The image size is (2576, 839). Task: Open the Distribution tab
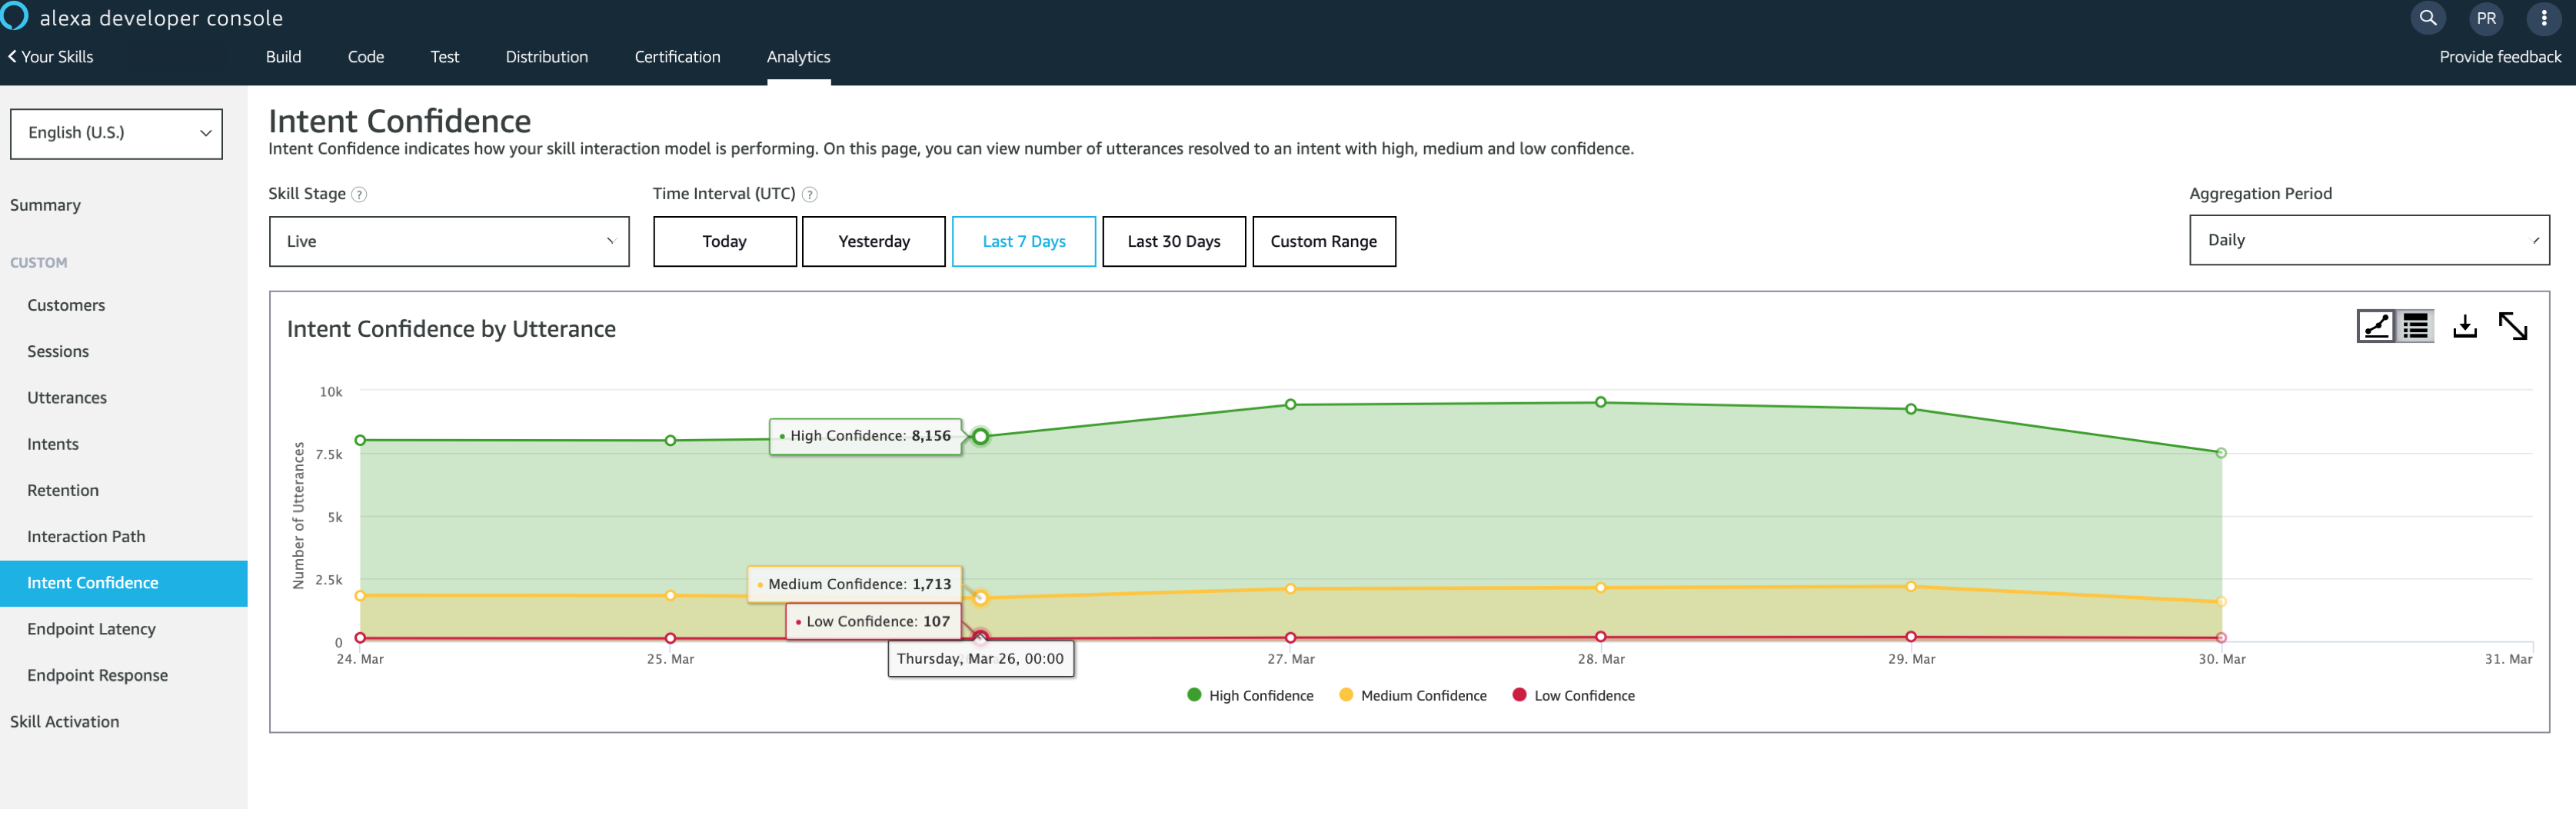547,57
